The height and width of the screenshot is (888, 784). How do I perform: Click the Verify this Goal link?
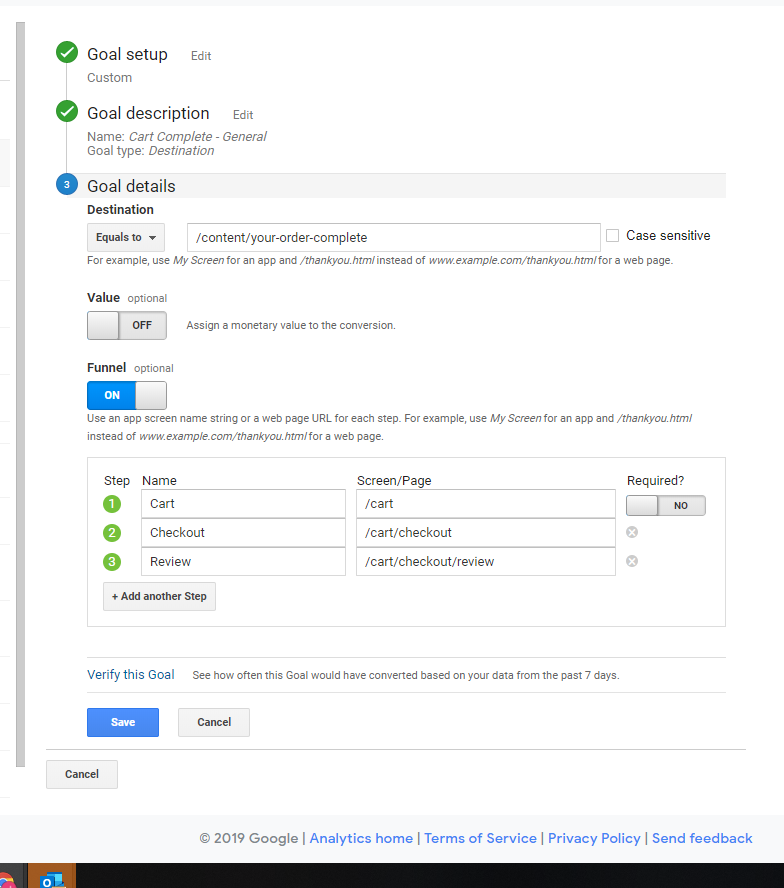pos(131,675)
